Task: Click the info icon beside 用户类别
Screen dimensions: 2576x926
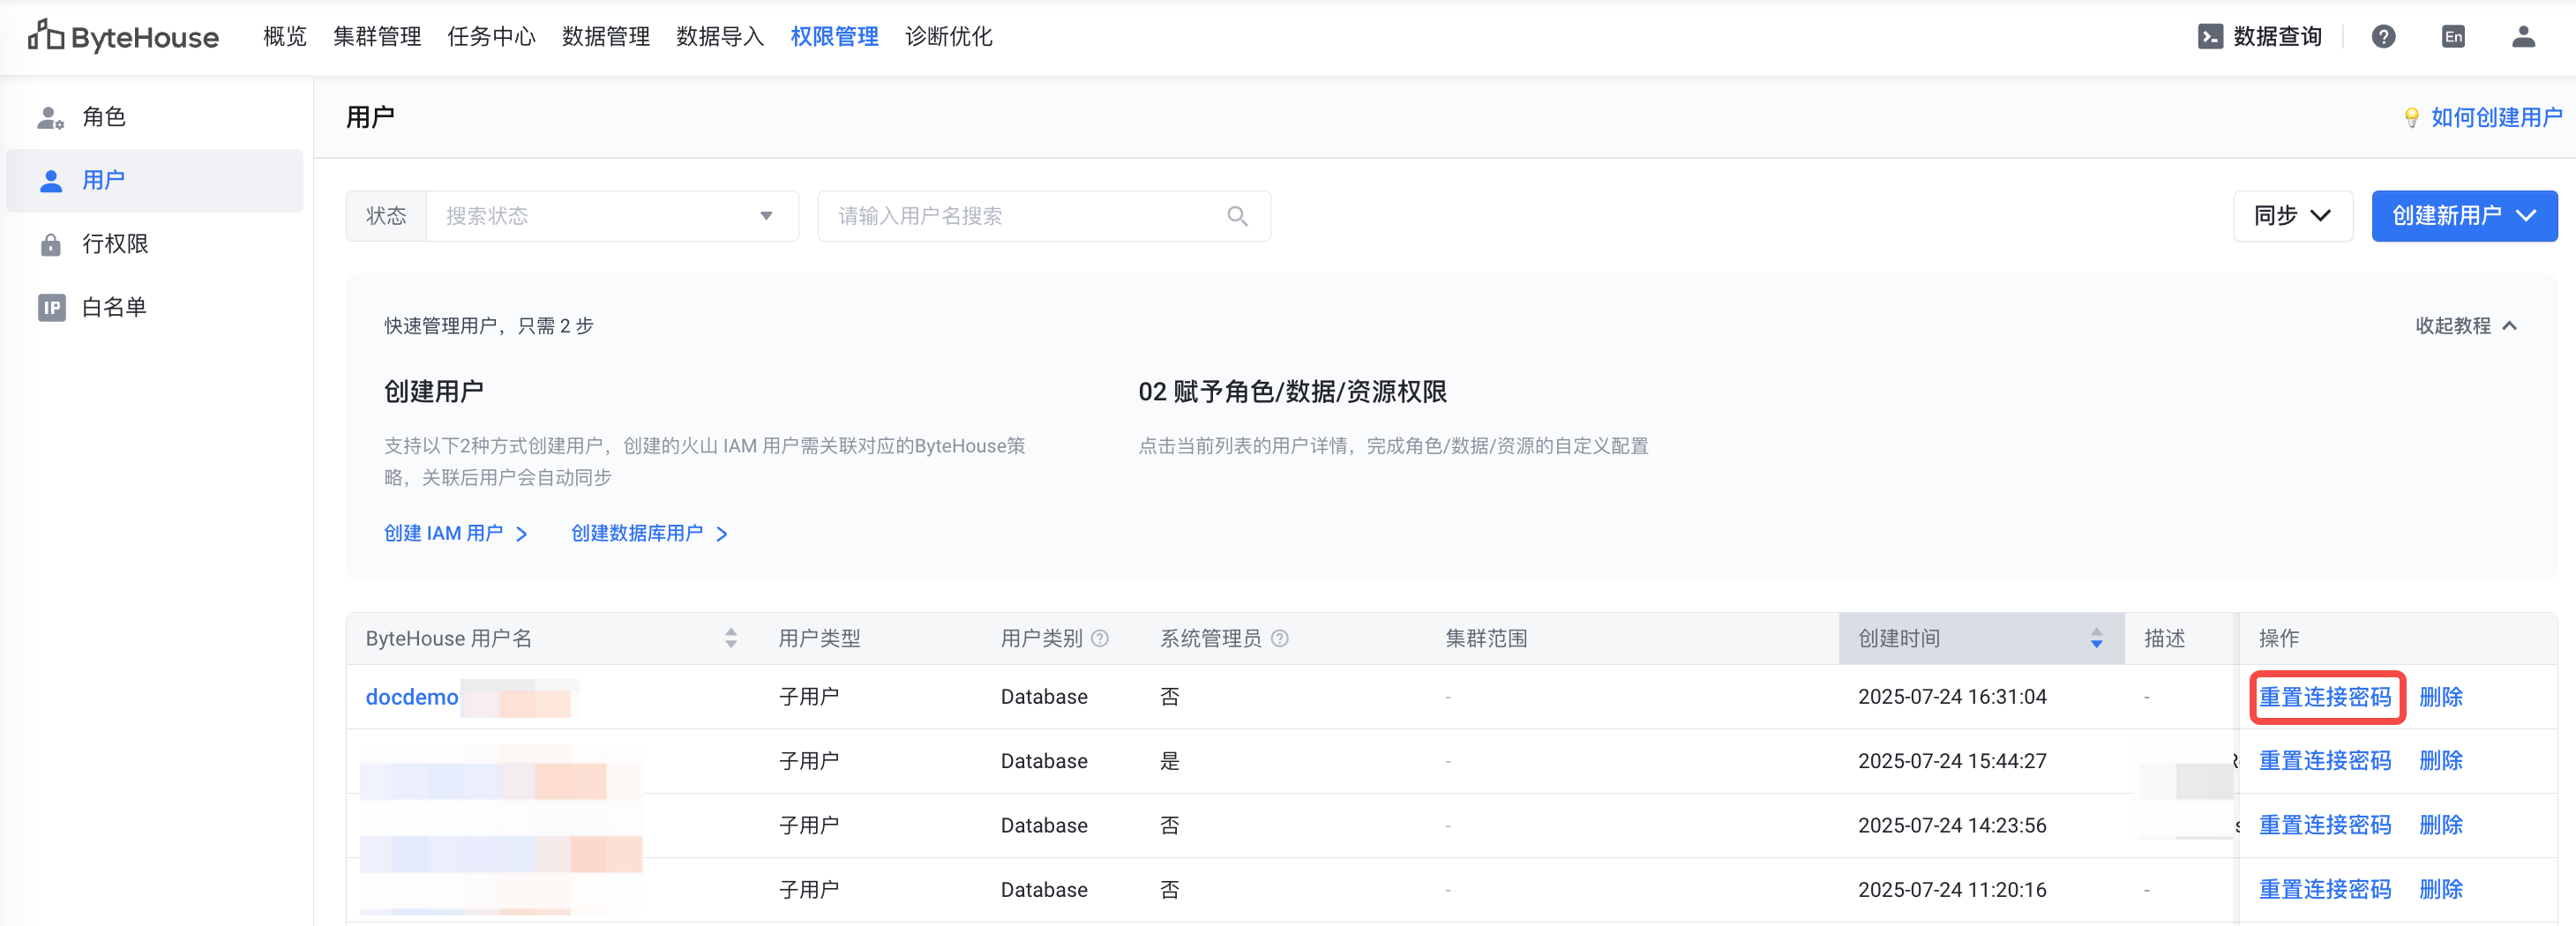Action: (1100, 638)
